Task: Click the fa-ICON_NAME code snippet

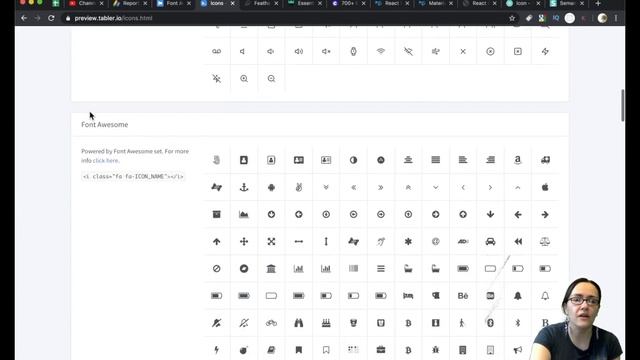Action: pyautogui.click(x=133, y=177)
